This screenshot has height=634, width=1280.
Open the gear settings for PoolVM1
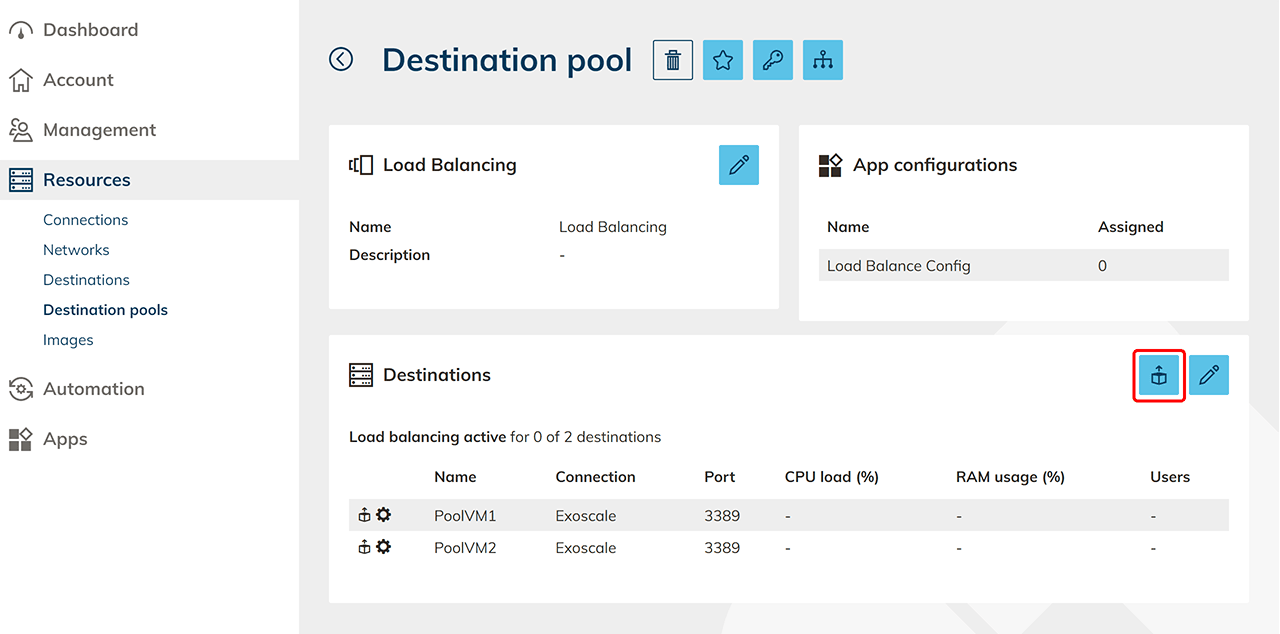[x=384, y=515]
